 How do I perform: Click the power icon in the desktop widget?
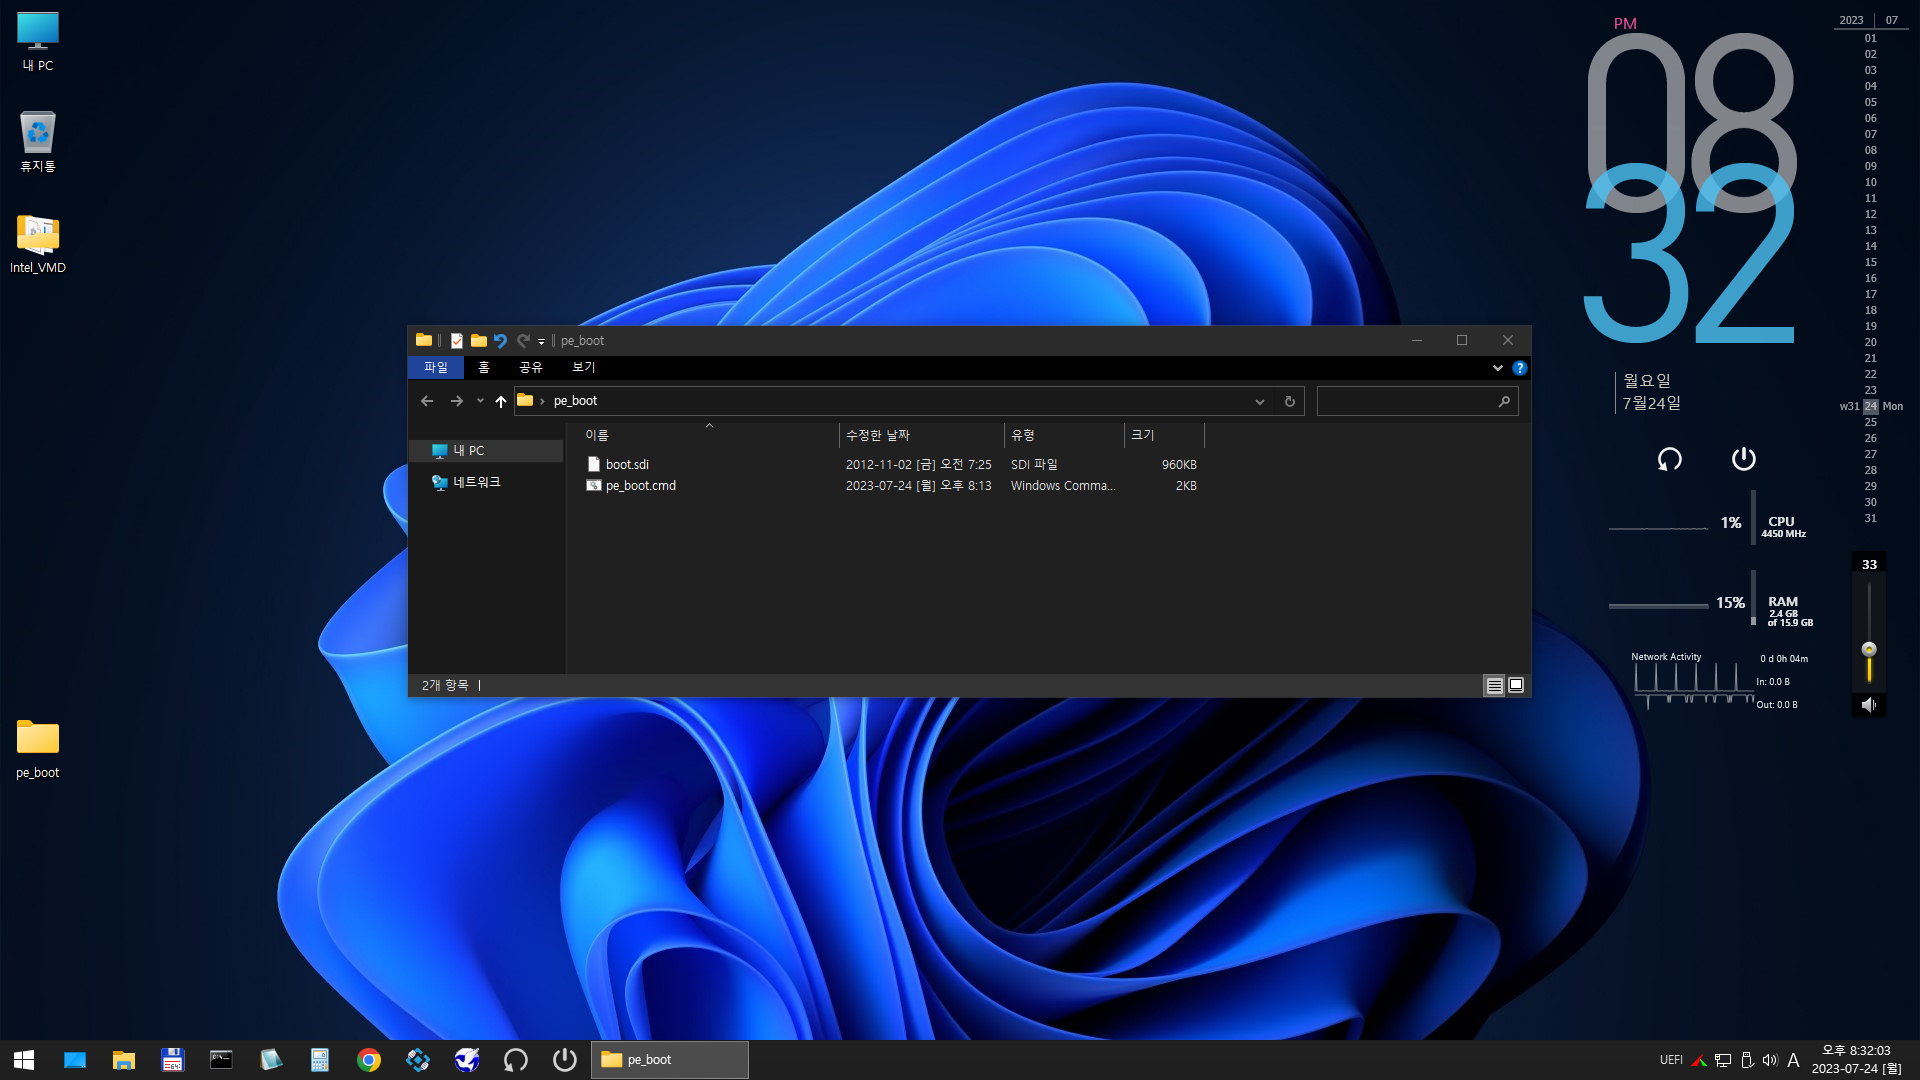point(1743,459)
